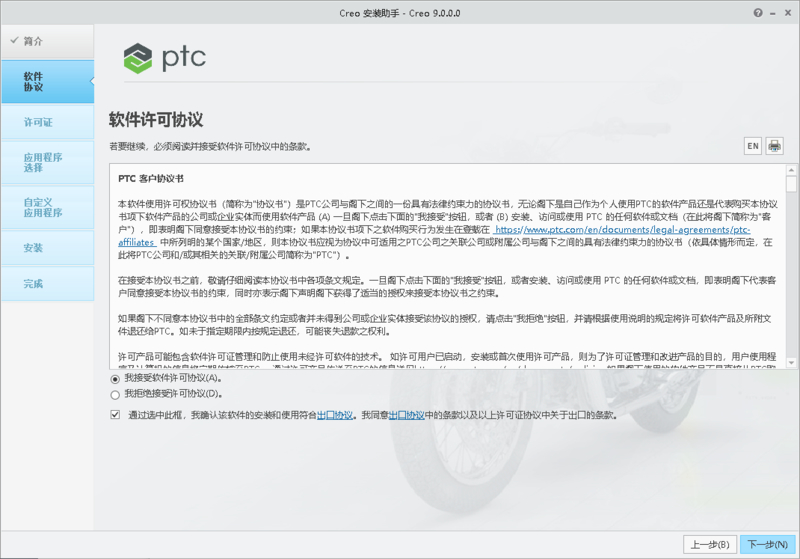This screenshot has height=559, width=800.
Task: Close the Creo installer window
Action: pyautogui.click(x=788, y=13)
